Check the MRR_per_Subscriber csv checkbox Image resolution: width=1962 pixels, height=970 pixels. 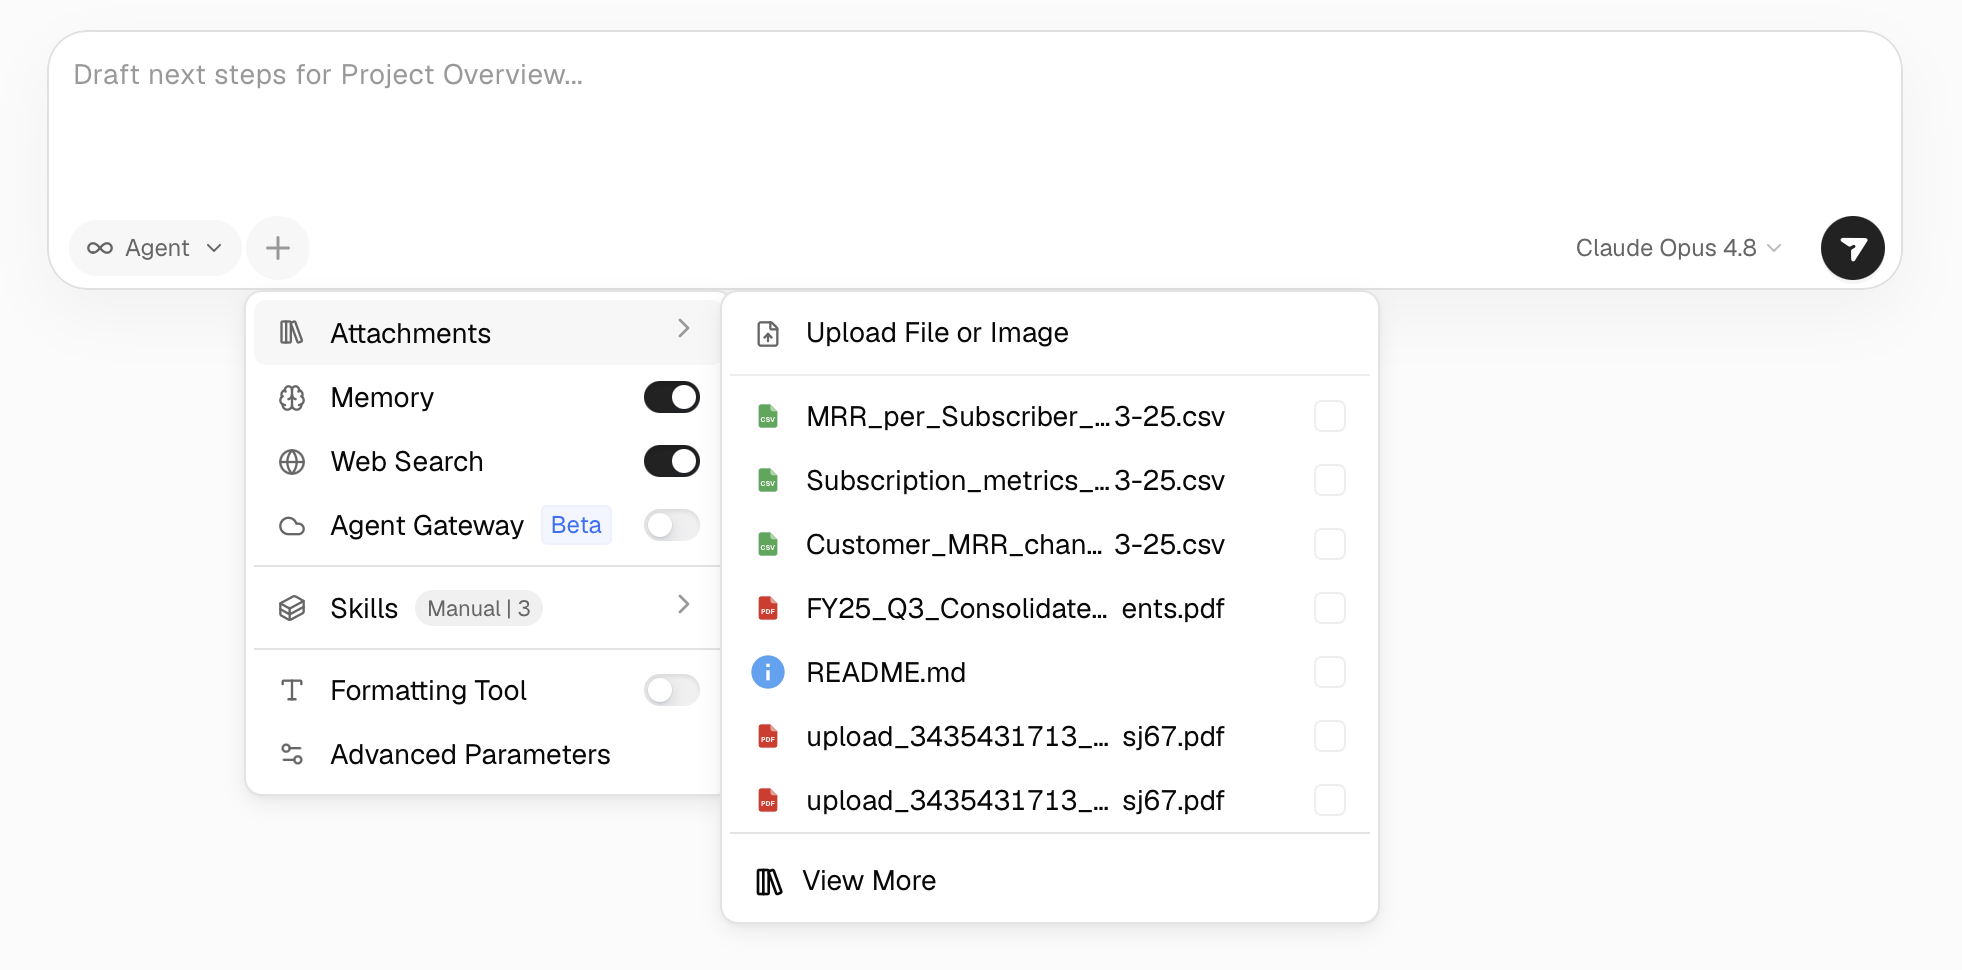coord(1330,416)
